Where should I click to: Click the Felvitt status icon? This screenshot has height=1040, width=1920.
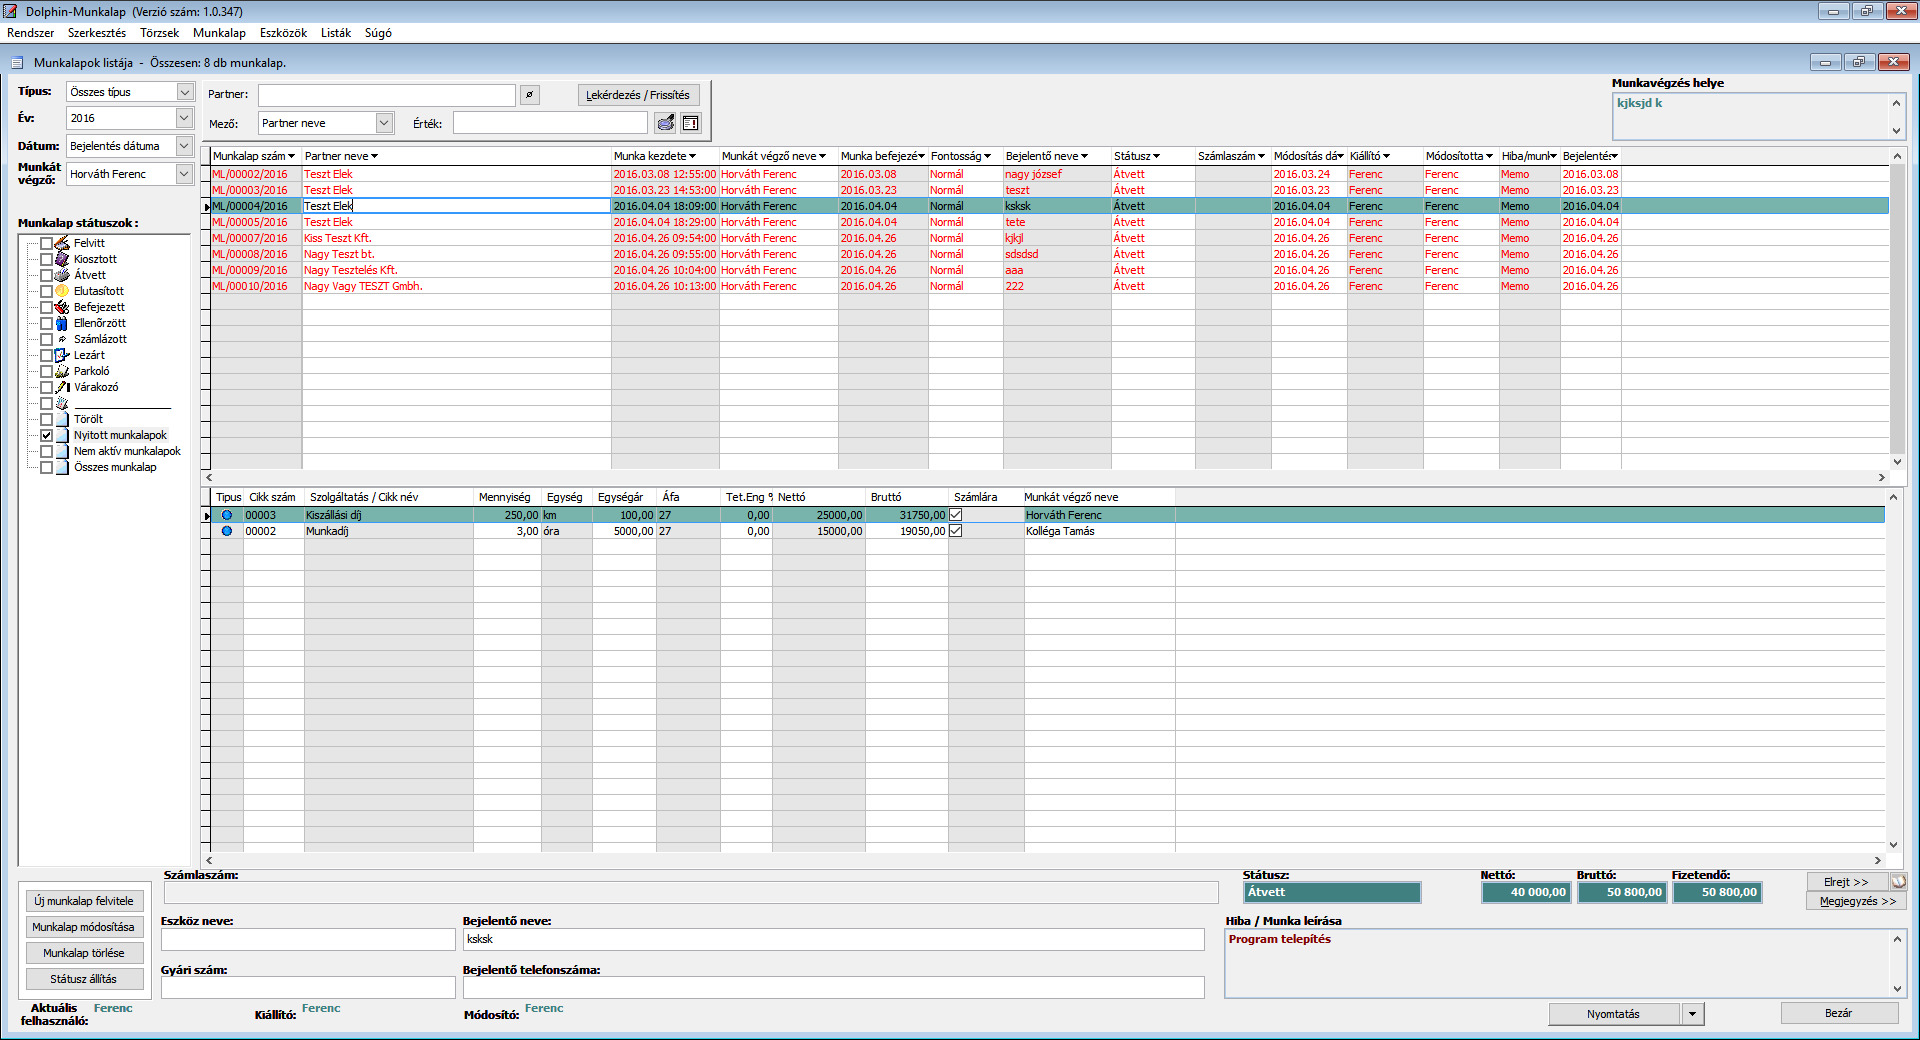tap(62, 243)
